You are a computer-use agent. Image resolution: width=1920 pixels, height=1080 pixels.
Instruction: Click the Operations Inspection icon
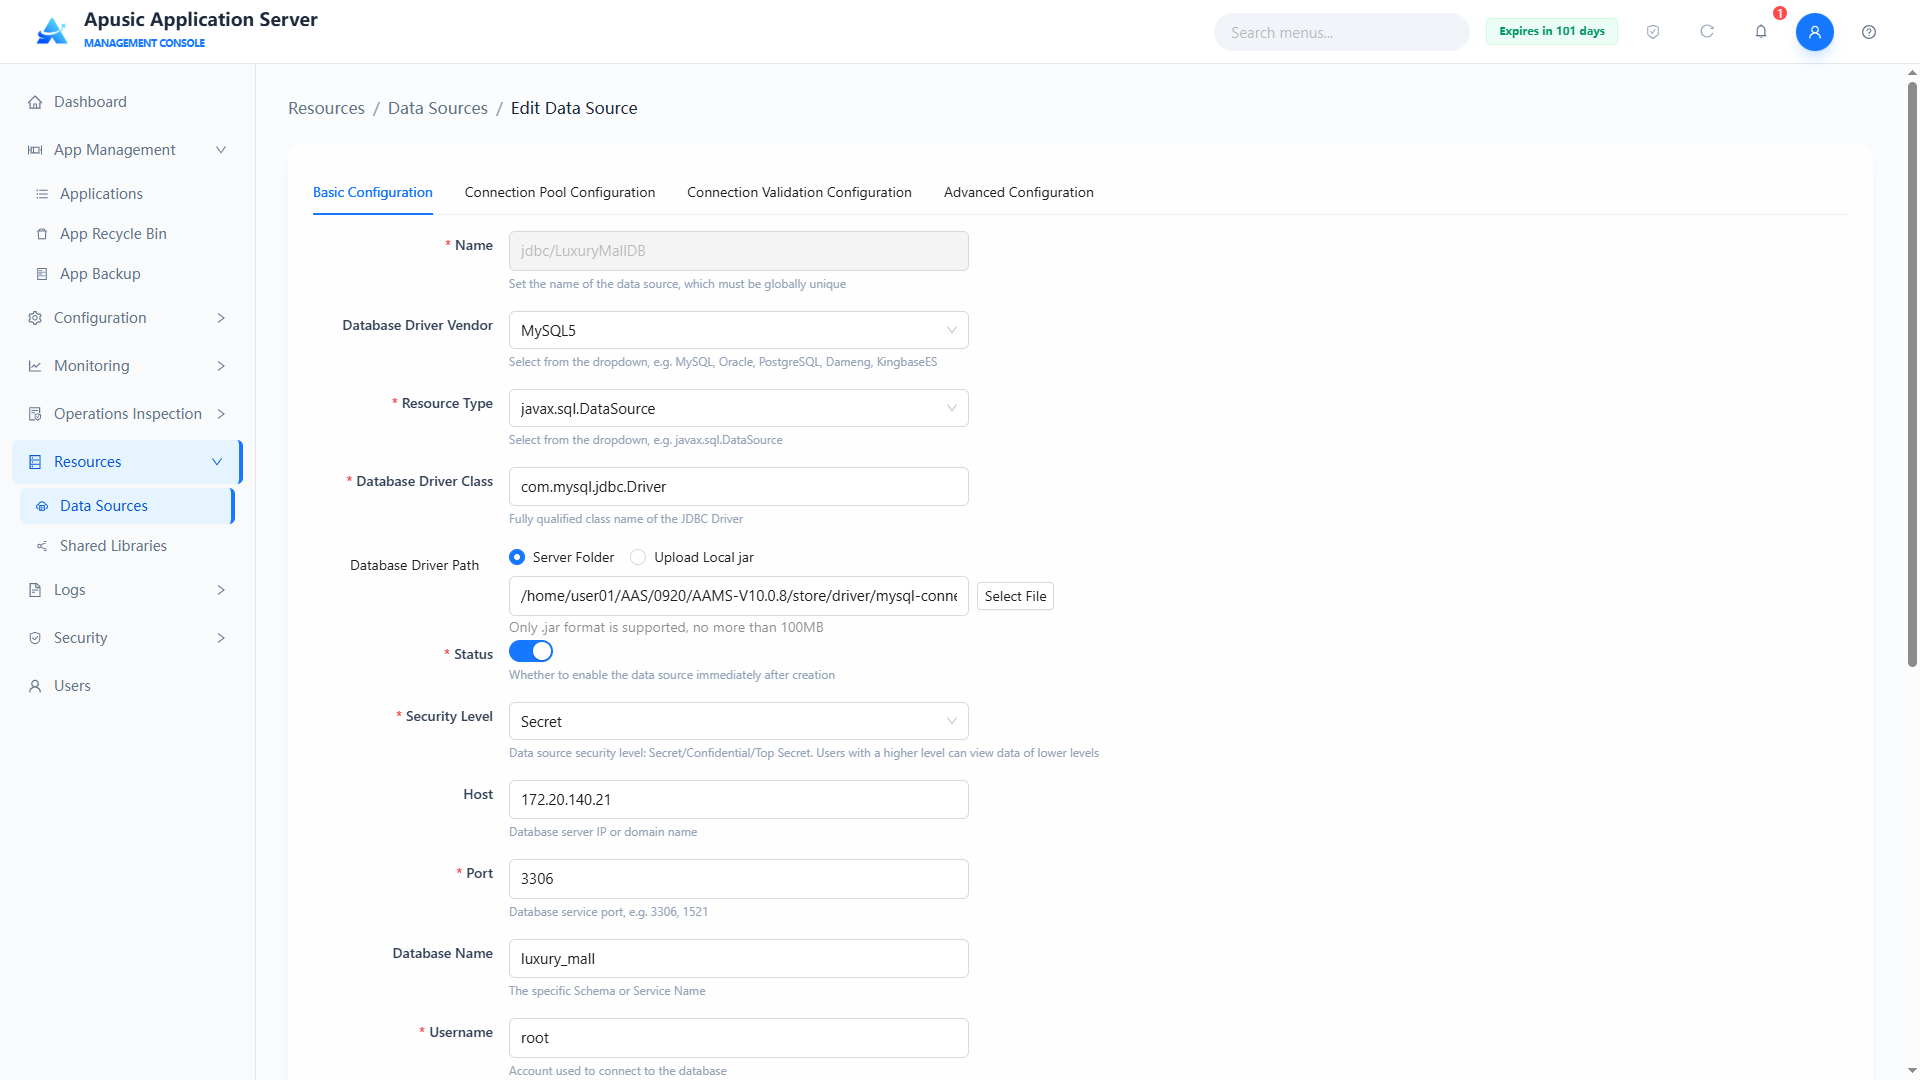[35, 414]
